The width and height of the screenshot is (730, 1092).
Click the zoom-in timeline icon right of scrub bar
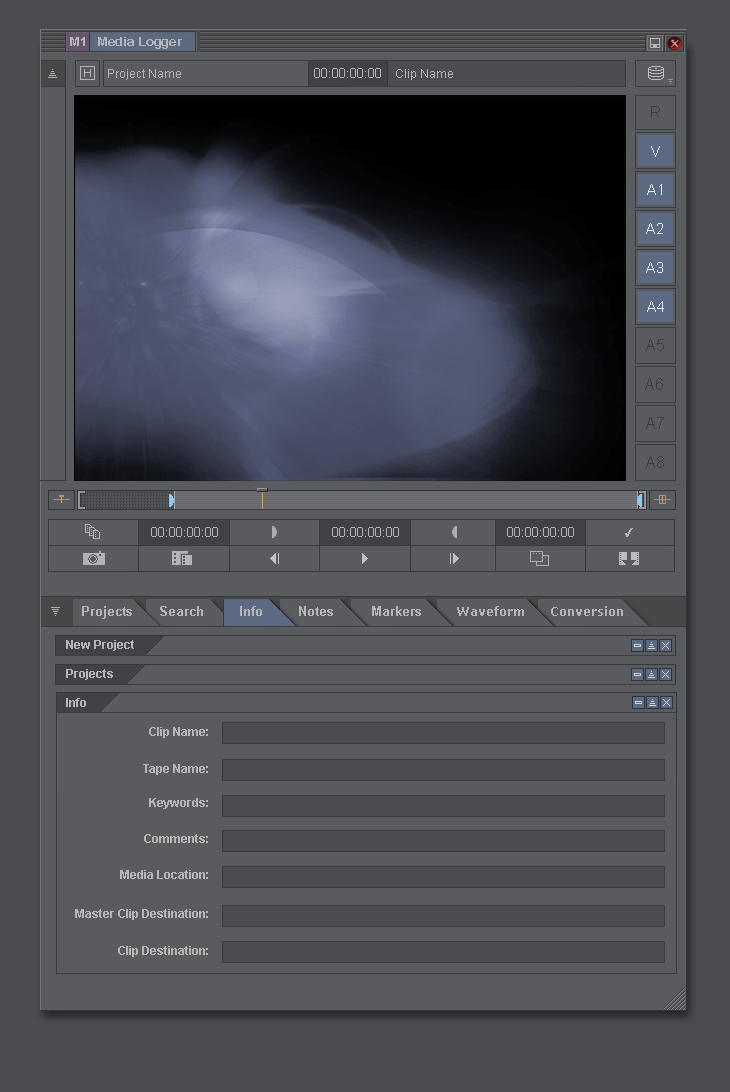click(x=662, y=499)
